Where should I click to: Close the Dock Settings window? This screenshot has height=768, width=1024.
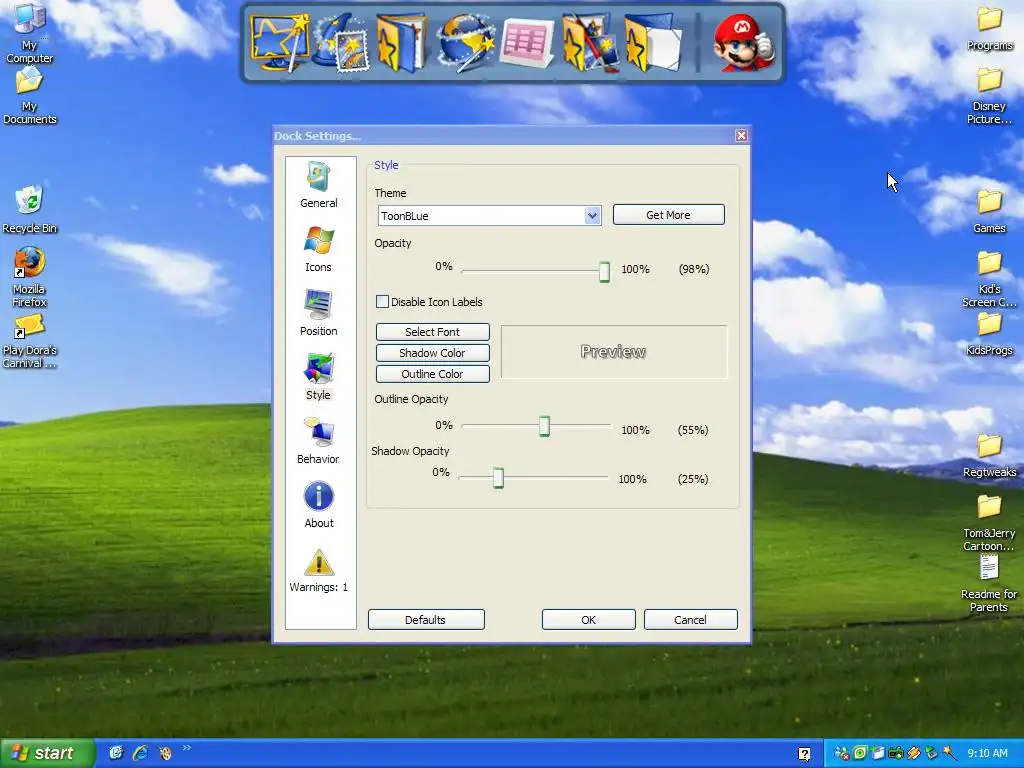point(741,135)
